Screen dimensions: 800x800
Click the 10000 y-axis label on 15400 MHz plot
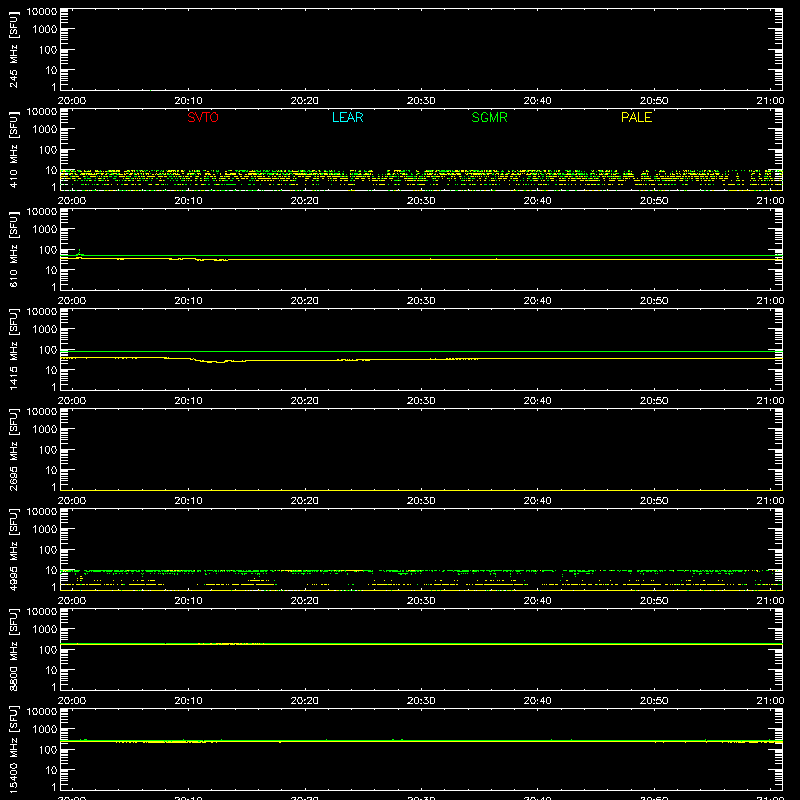point(42,712)
